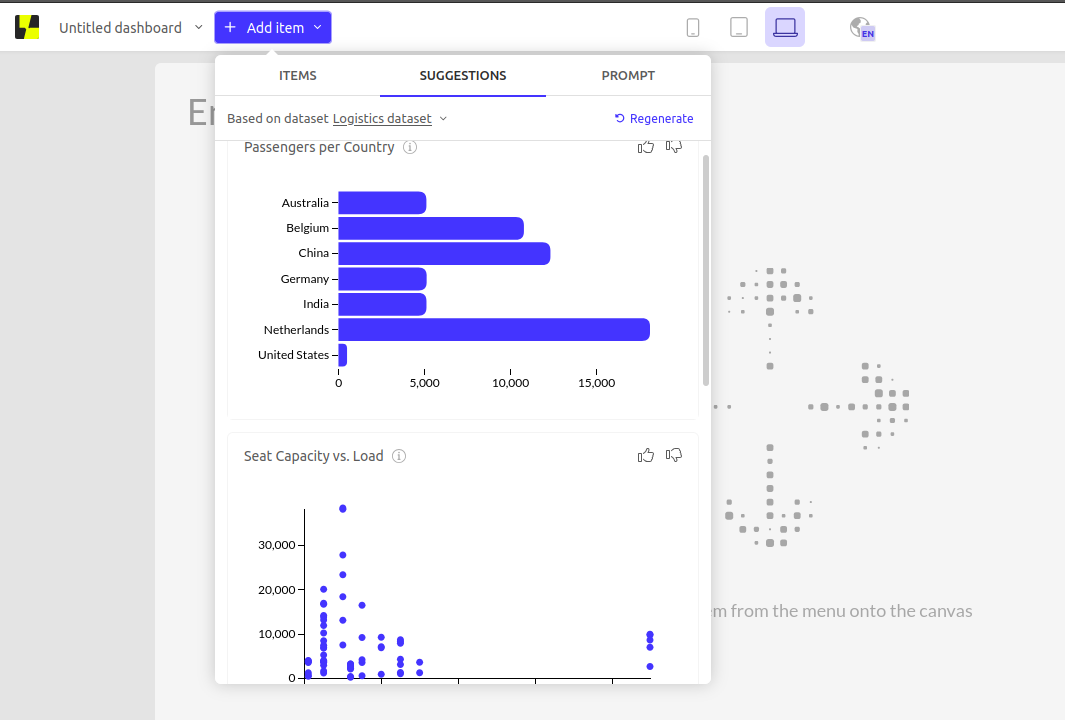Image resolution: width=1065 pixels, height=720 pixels.
Task: Thumbs down Seat Capacity vs. Load
Action: coord(674,456)
